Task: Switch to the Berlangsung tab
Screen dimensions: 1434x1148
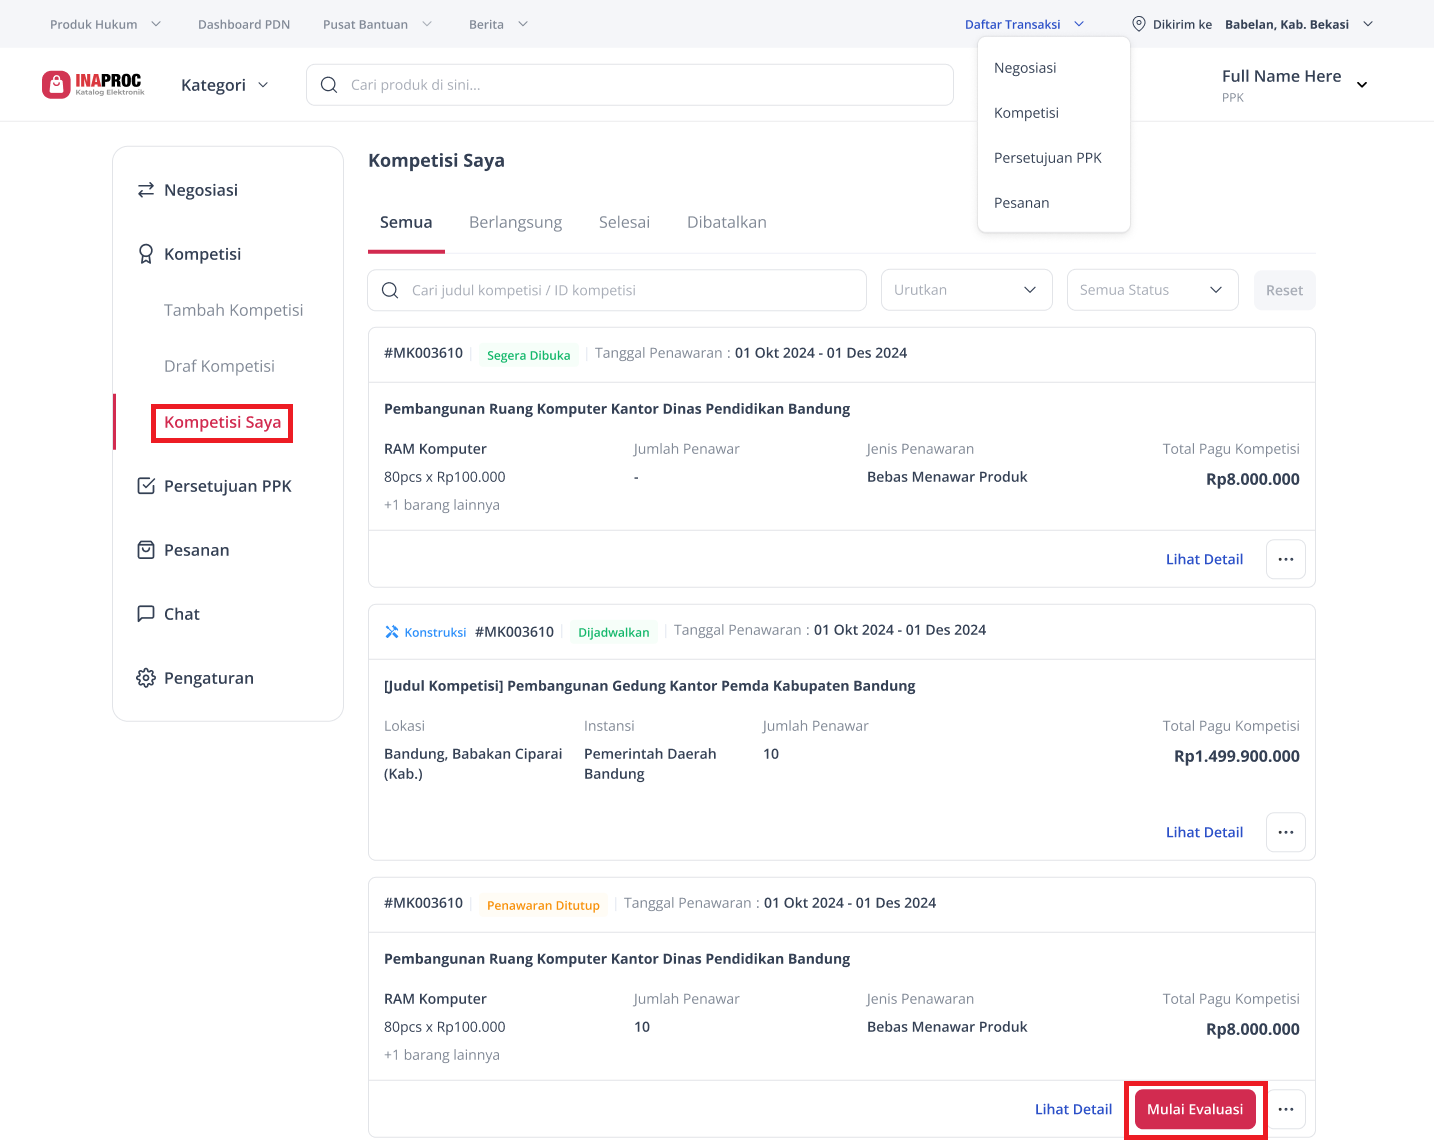Action: (515, 222)
